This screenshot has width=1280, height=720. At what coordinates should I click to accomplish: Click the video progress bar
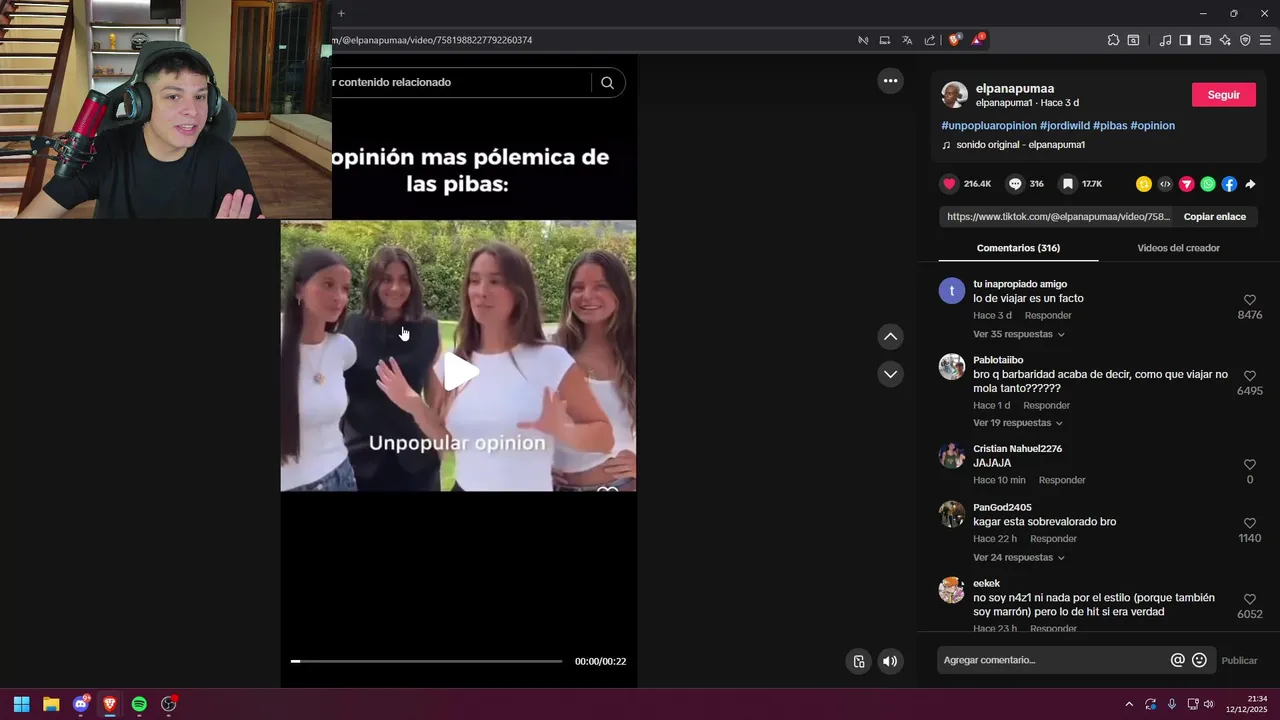[427, 661]
